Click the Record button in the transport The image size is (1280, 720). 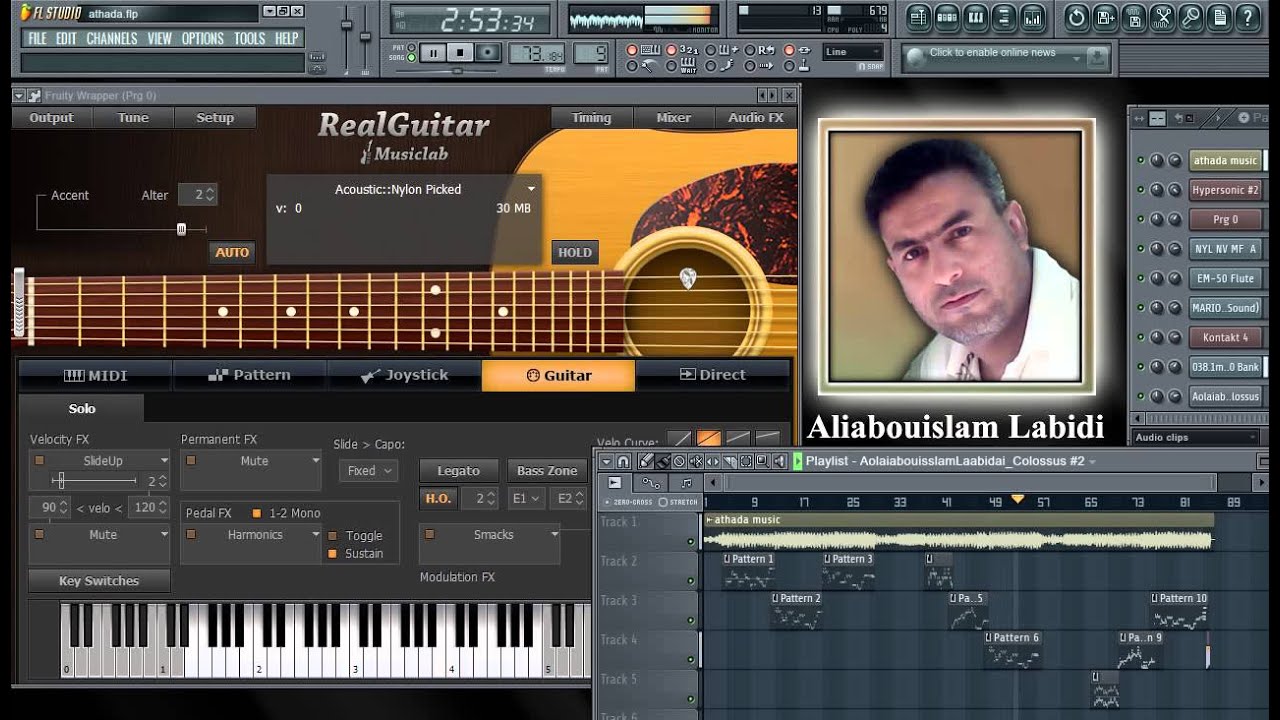pos(488,53)
